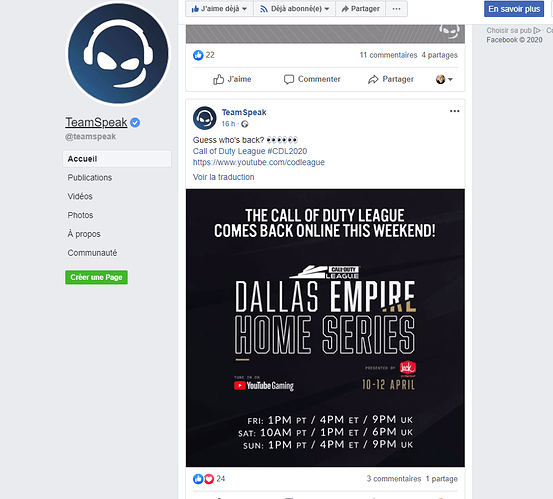Viewport: 553px width, 499px height.
Task: Click the J'aime thumbs-up on the first post
Action: 218,79
